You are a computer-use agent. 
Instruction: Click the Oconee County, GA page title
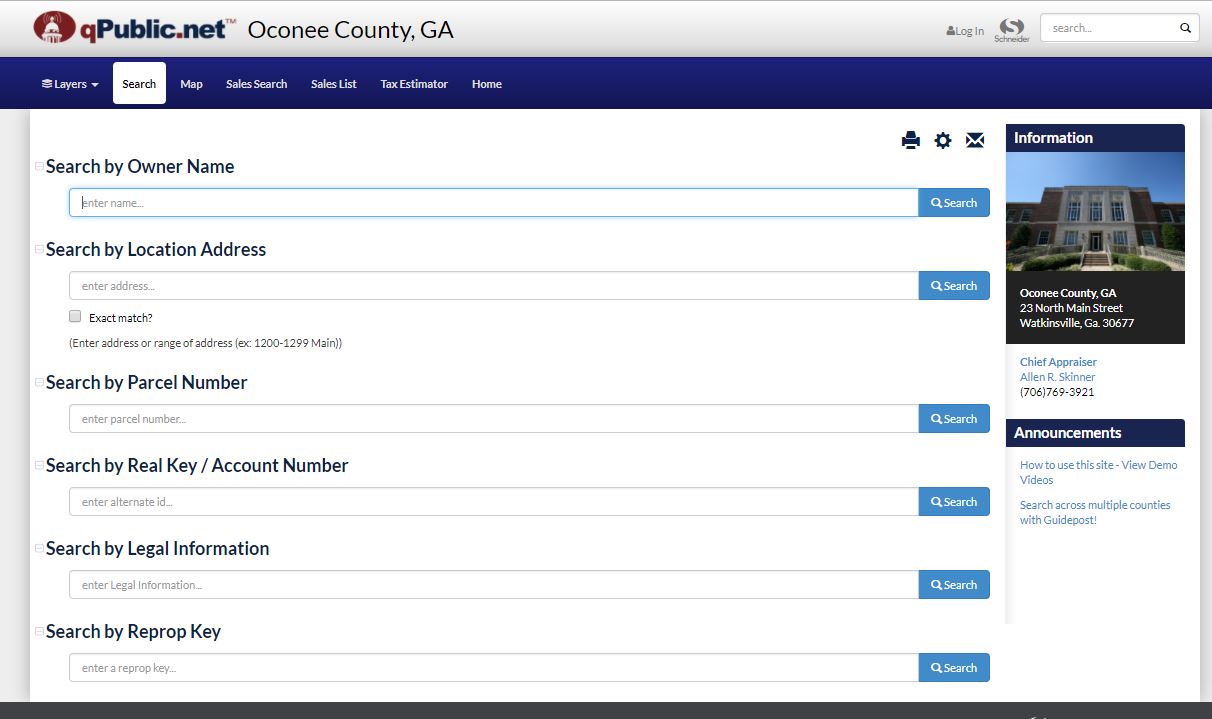pyautogui.click(x=350, y=29)
